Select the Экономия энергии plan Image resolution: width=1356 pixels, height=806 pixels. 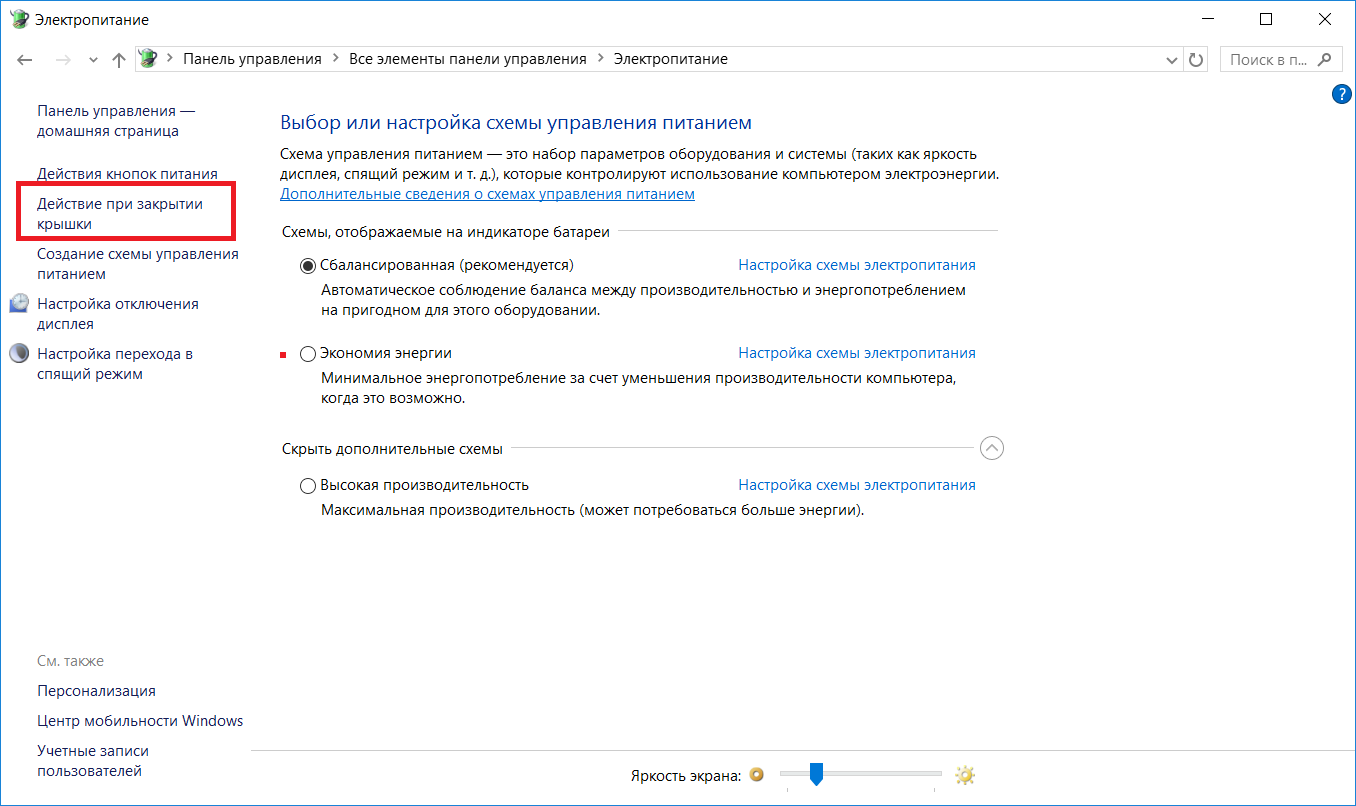point(308,354)
